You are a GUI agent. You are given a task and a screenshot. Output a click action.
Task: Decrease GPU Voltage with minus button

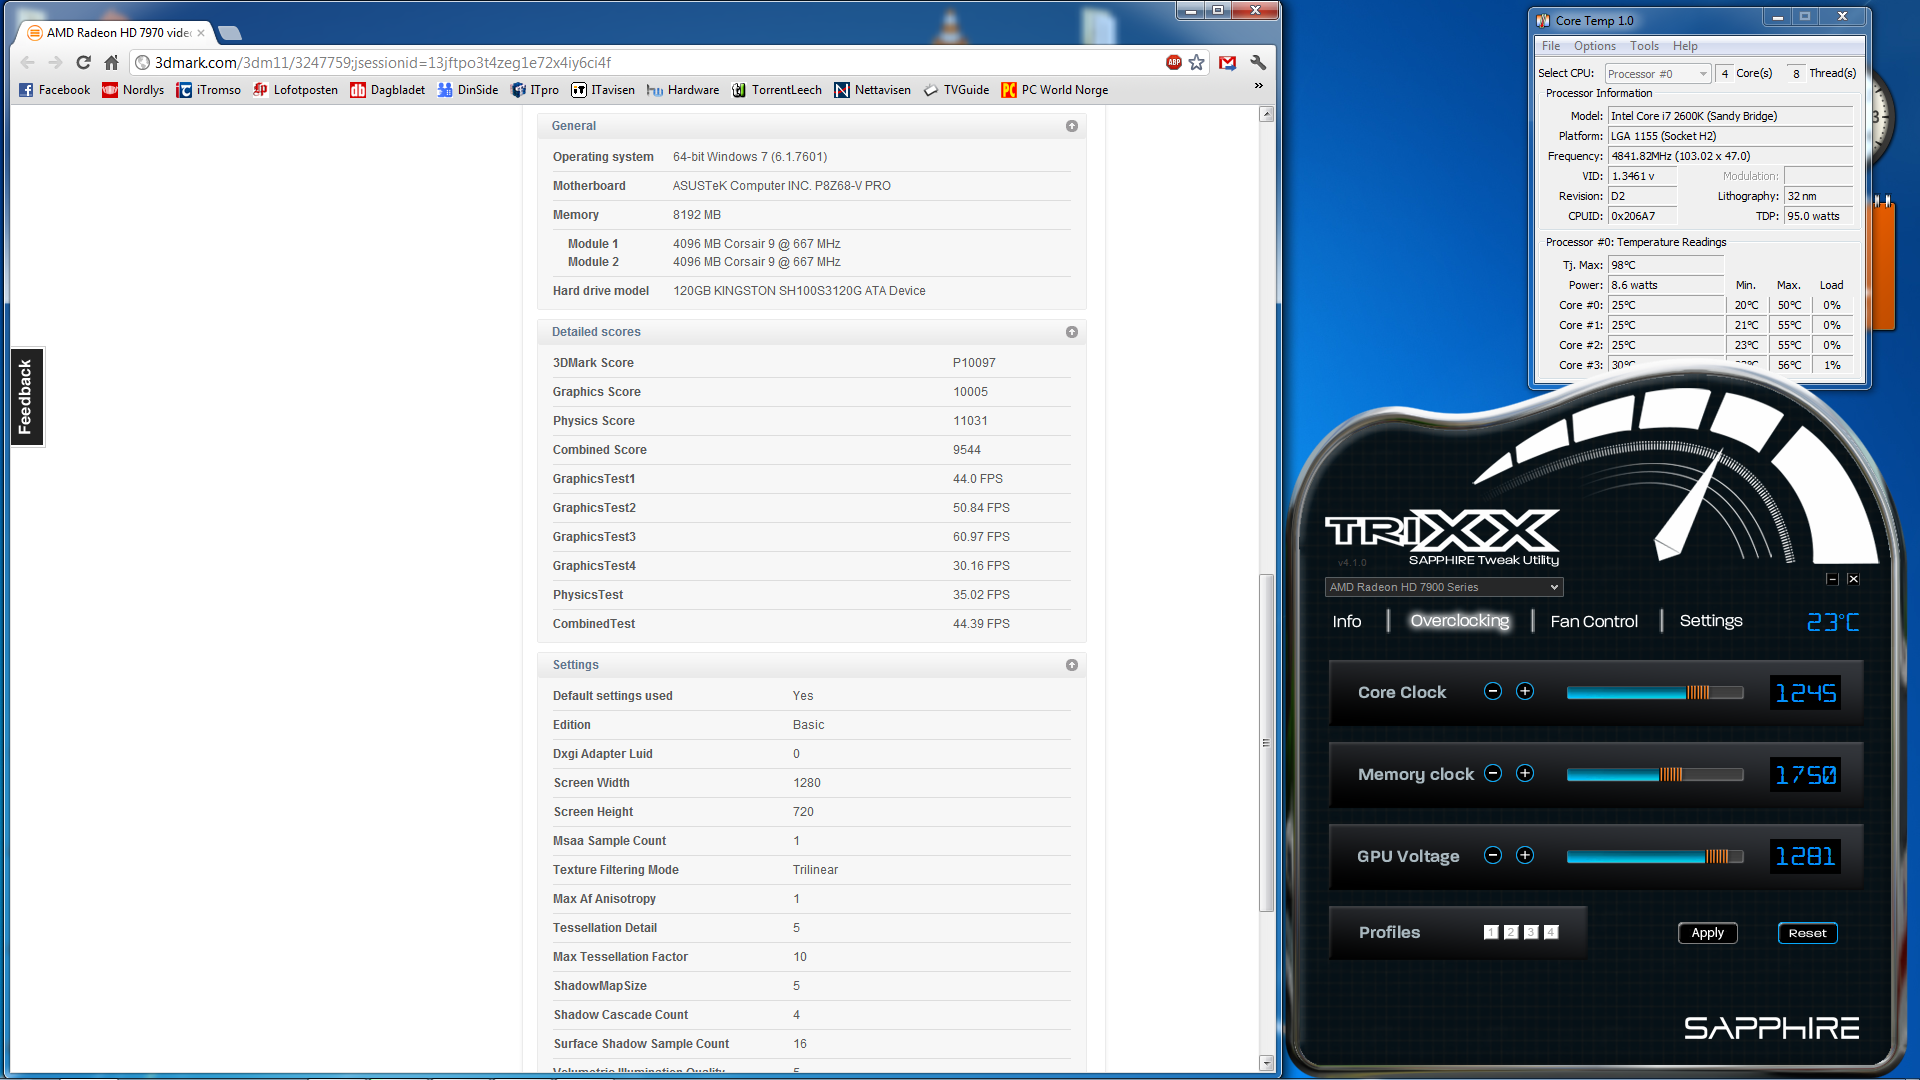(x=1493, y=855)
